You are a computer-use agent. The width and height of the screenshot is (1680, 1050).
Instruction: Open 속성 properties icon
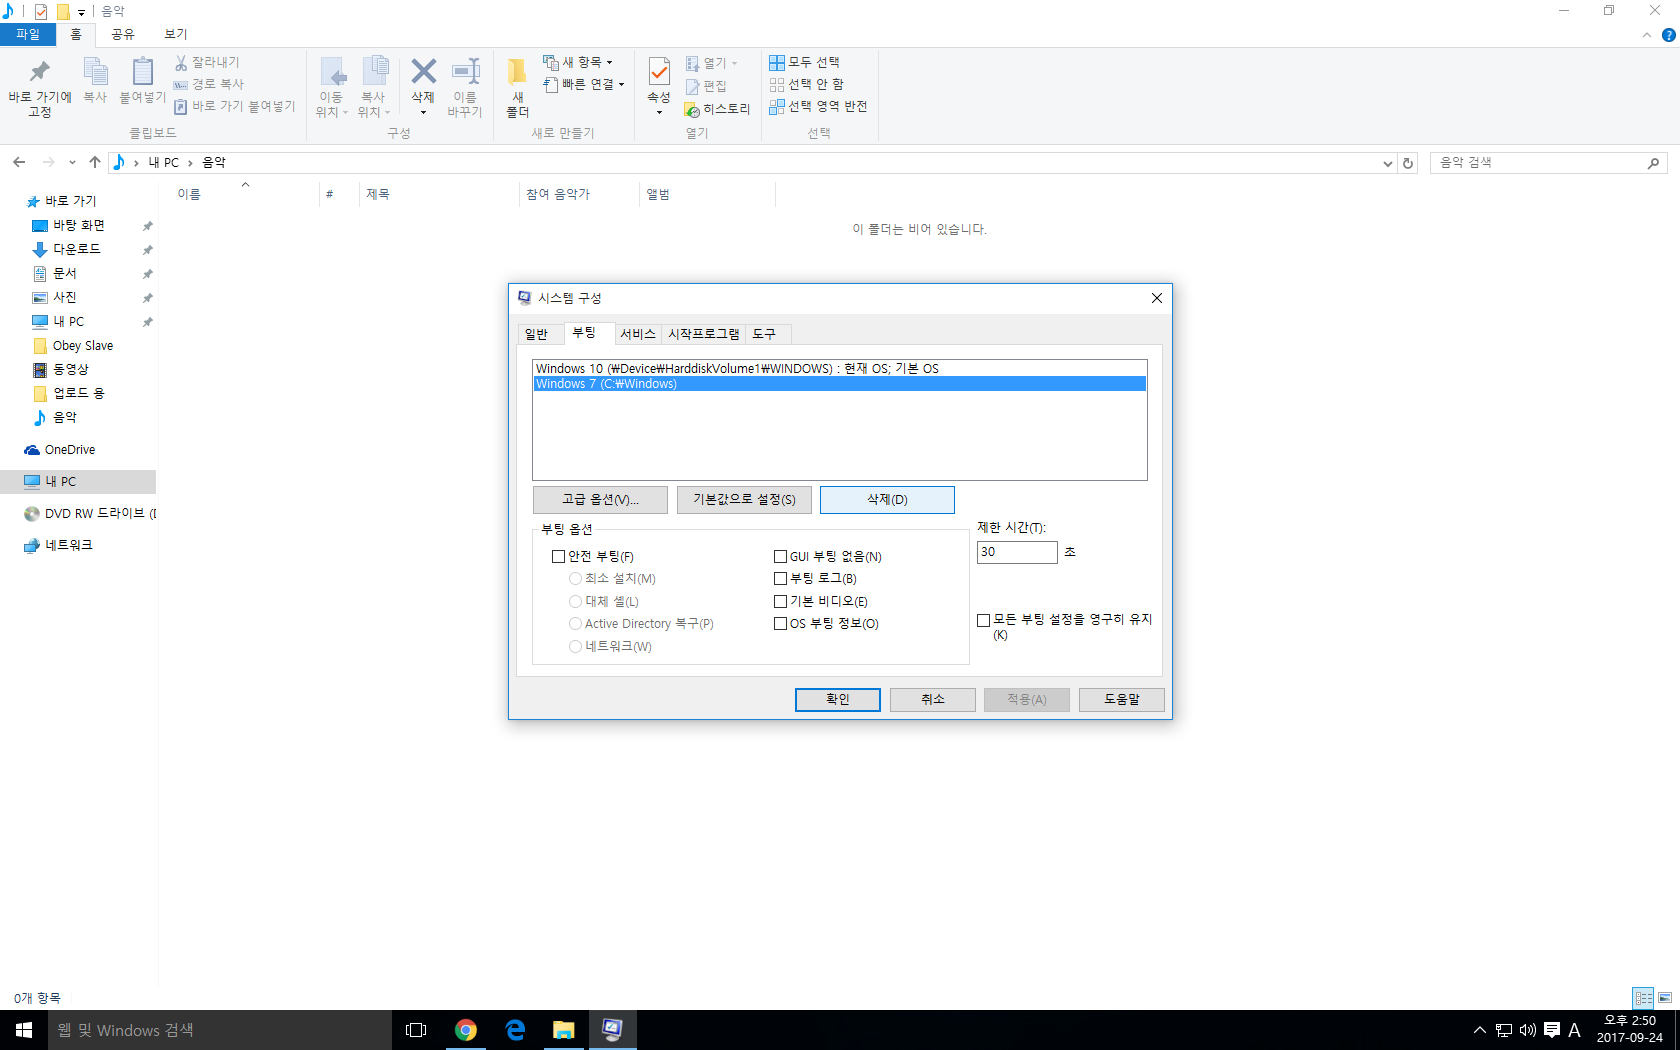tap(659, 72)
